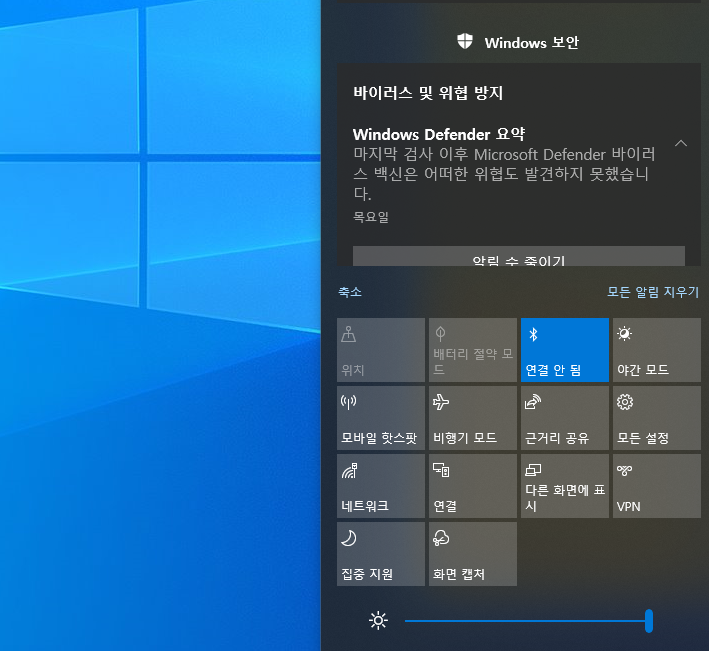709x651 pixels.
Task: Click the gear icon in 모든 설정
Action: (625, 402)
